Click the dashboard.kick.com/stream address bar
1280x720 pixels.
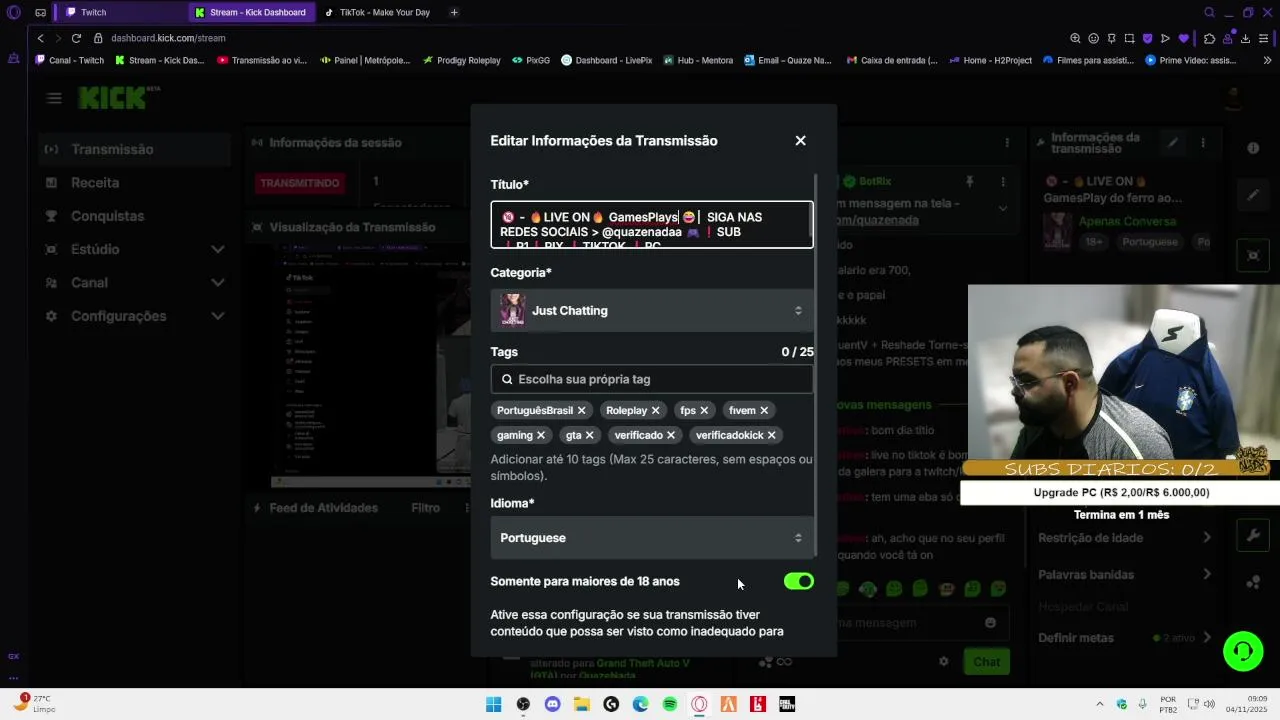[x=168, y=38]
